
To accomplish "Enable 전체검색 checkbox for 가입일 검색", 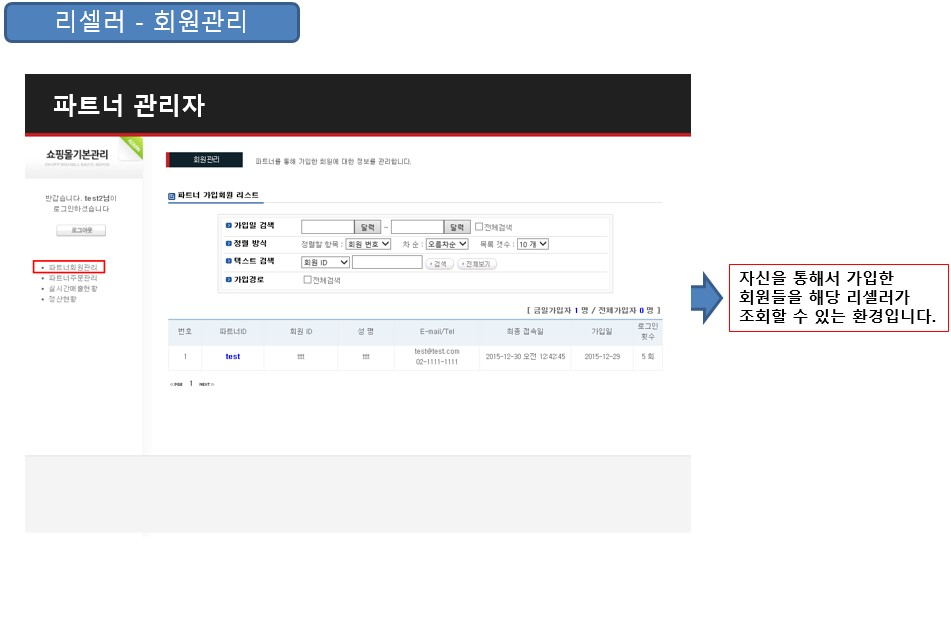I will pyautogui.click(x=479, y=227).
